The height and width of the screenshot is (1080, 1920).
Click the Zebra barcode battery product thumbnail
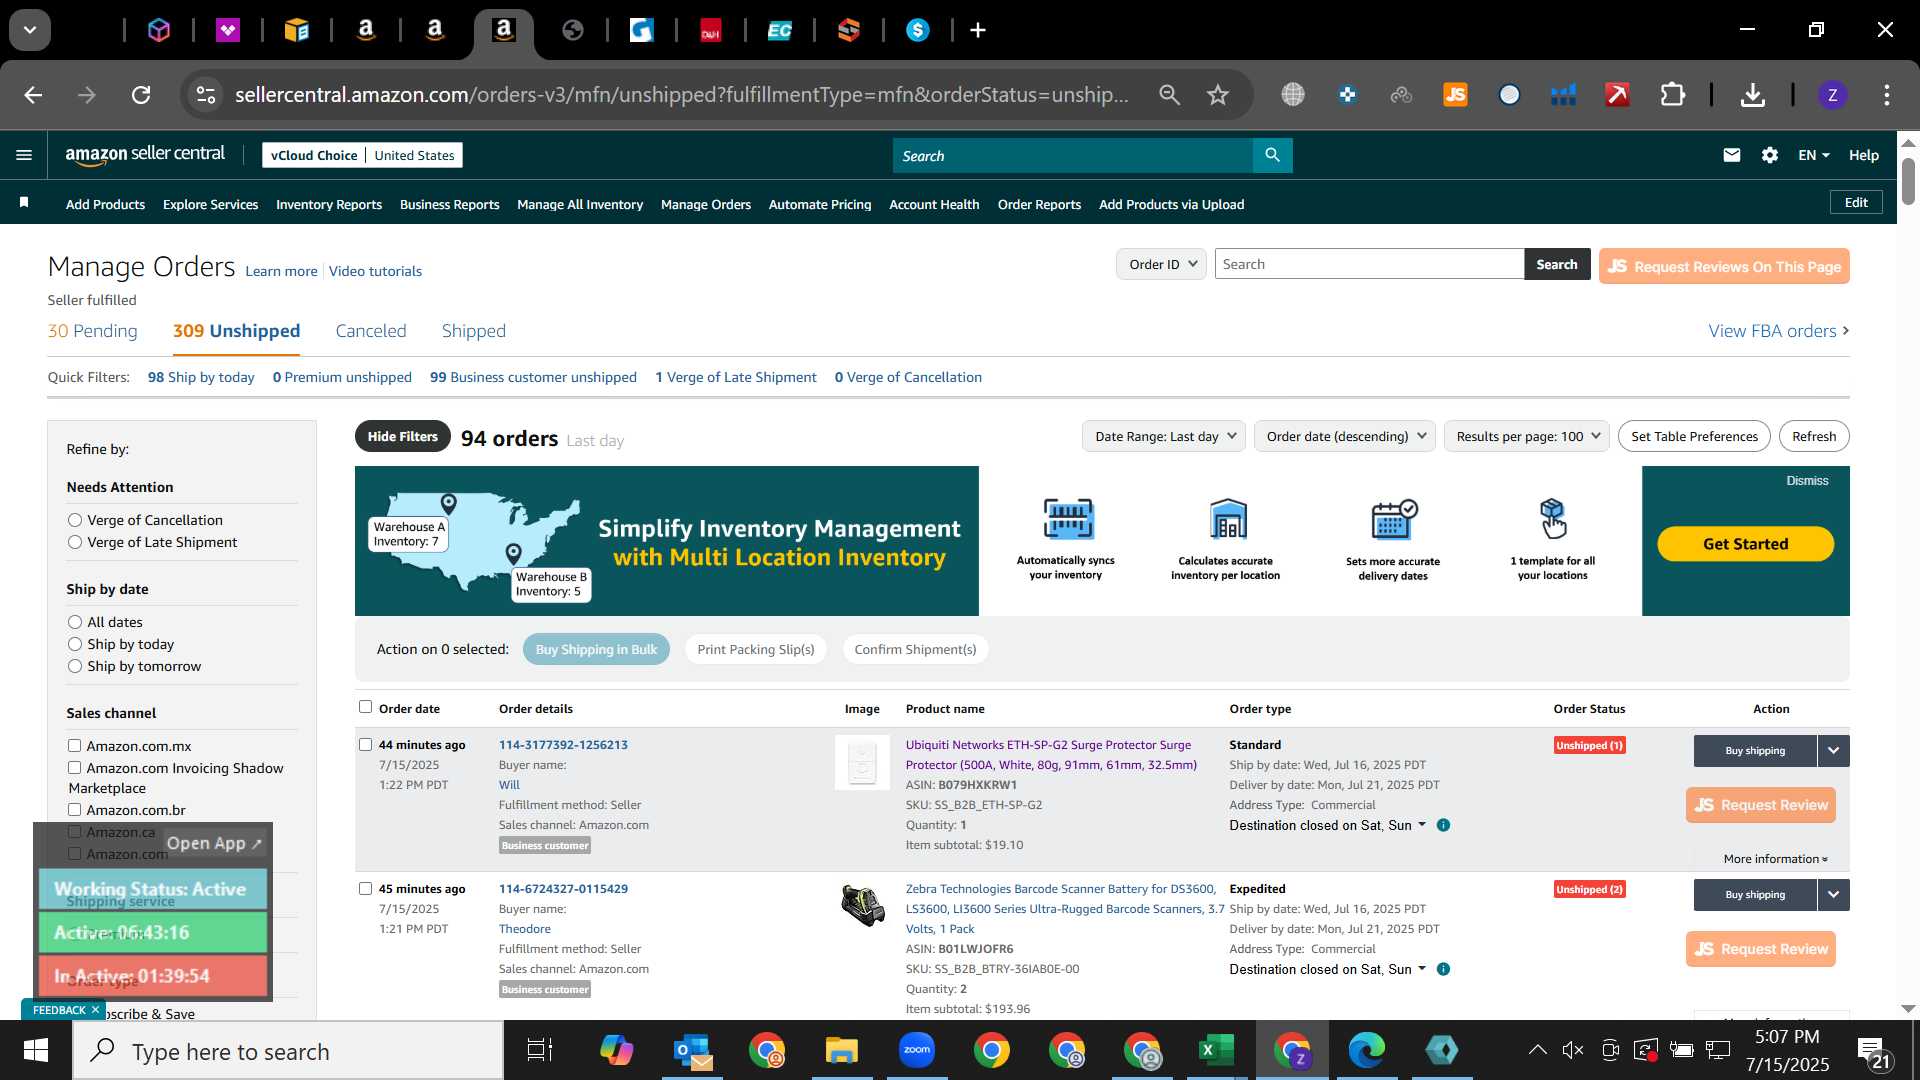click(x=862, y=904)
